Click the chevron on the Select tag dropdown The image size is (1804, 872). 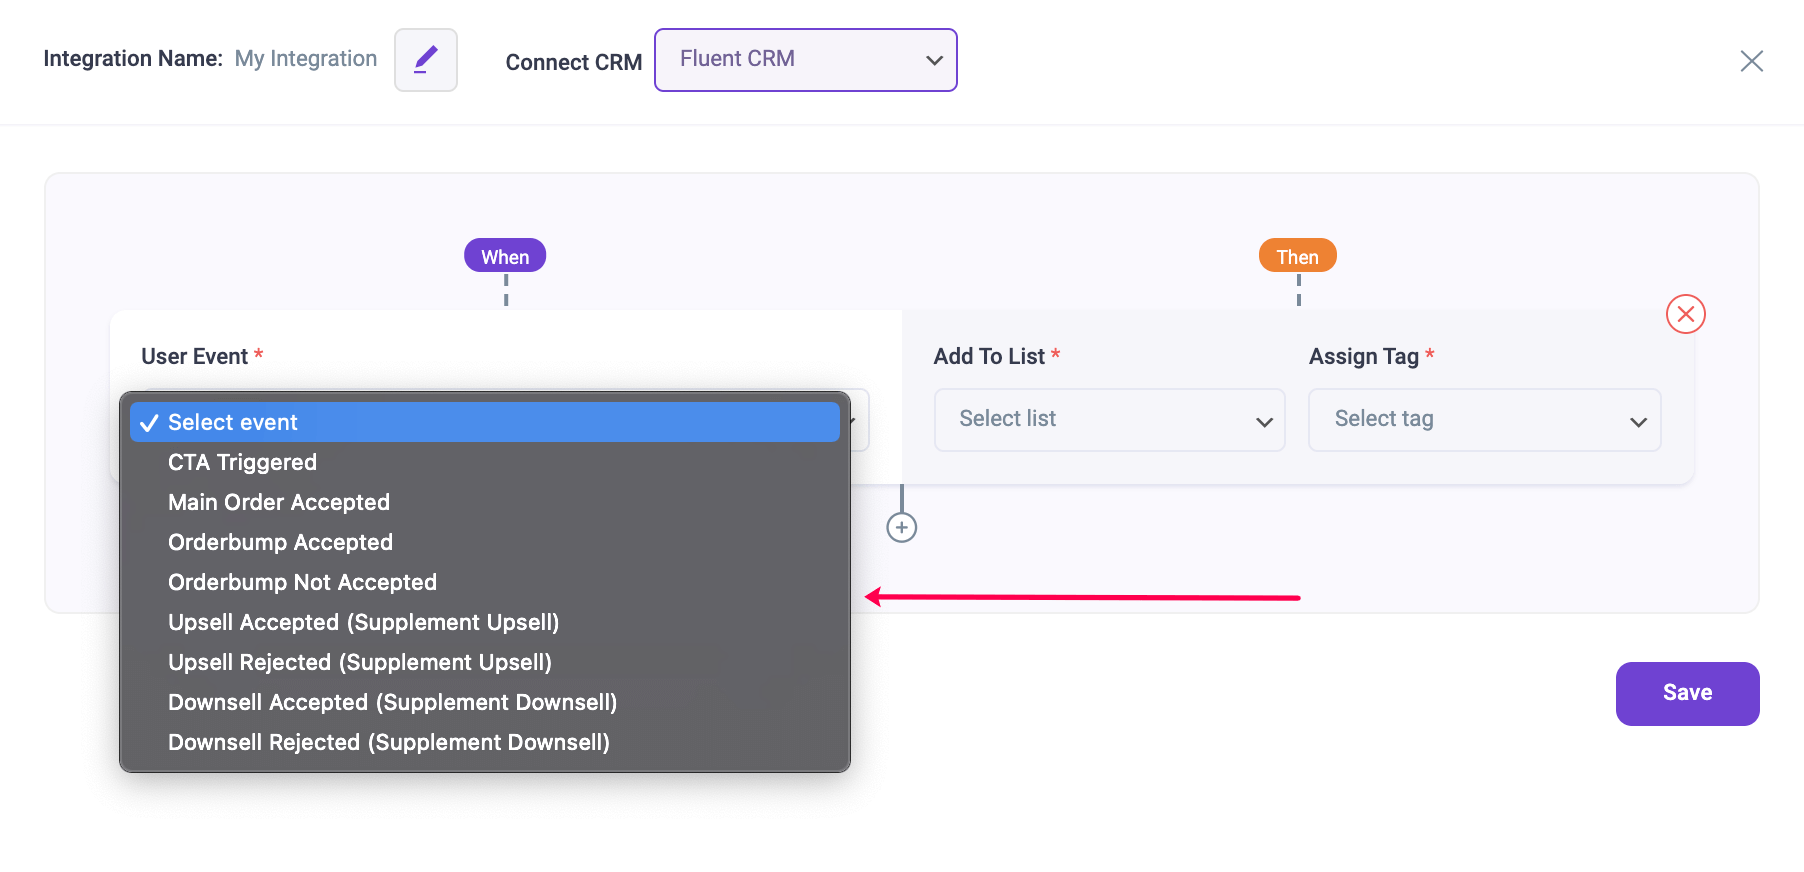click(1638, 420)
